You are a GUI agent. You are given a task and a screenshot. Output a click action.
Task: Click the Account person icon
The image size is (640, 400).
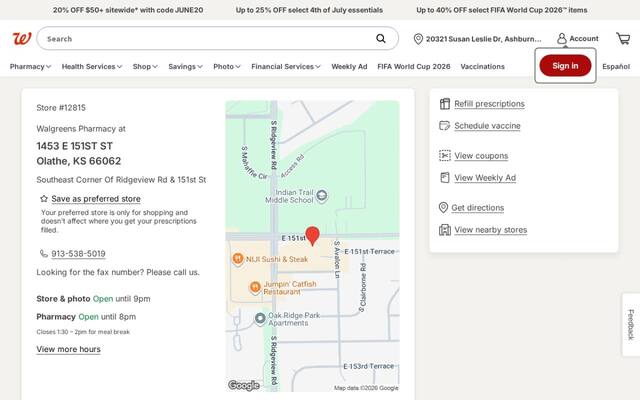point(562,38)
